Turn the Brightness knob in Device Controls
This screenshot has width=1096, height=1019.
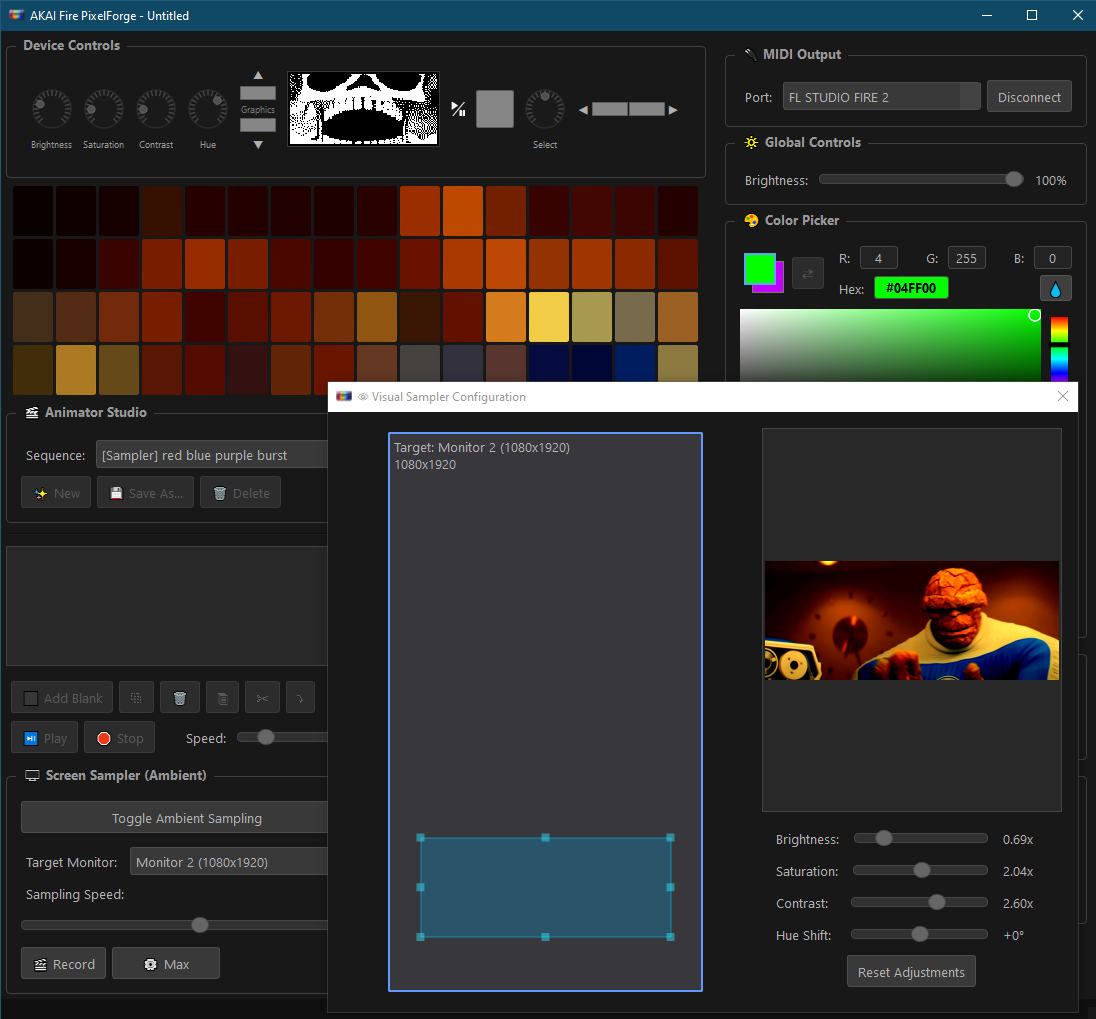(x=52, y=109)
